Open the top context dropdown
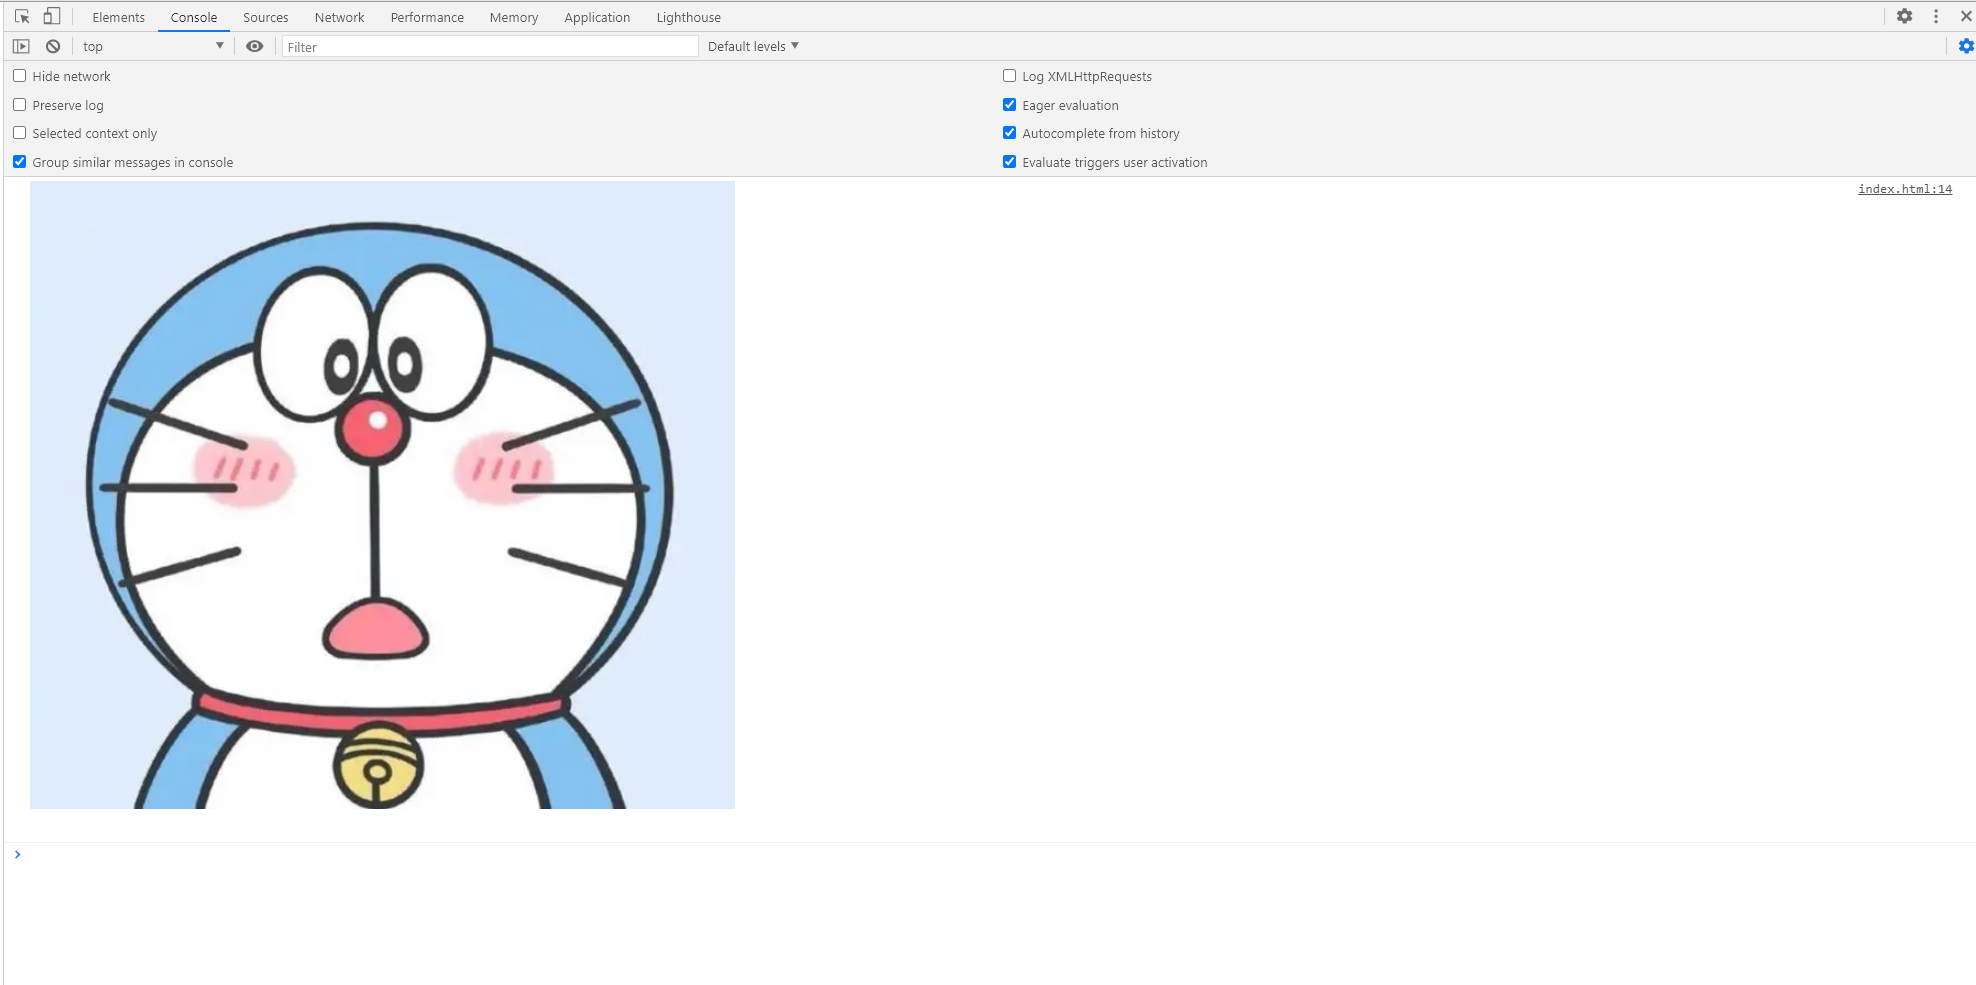1976x985 pixels. point(153,46)
